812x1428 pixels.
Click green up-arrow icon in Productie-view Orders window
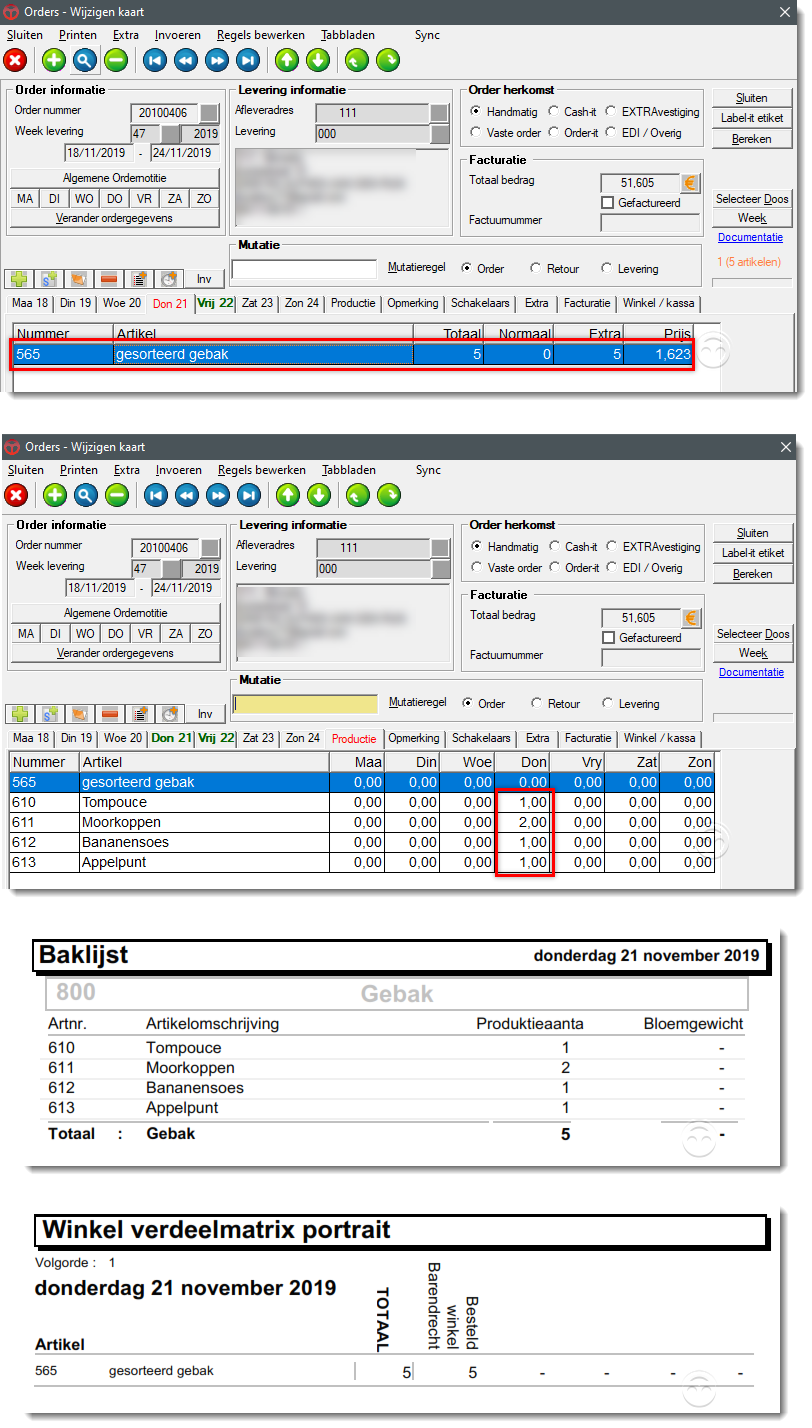[288, 494]
